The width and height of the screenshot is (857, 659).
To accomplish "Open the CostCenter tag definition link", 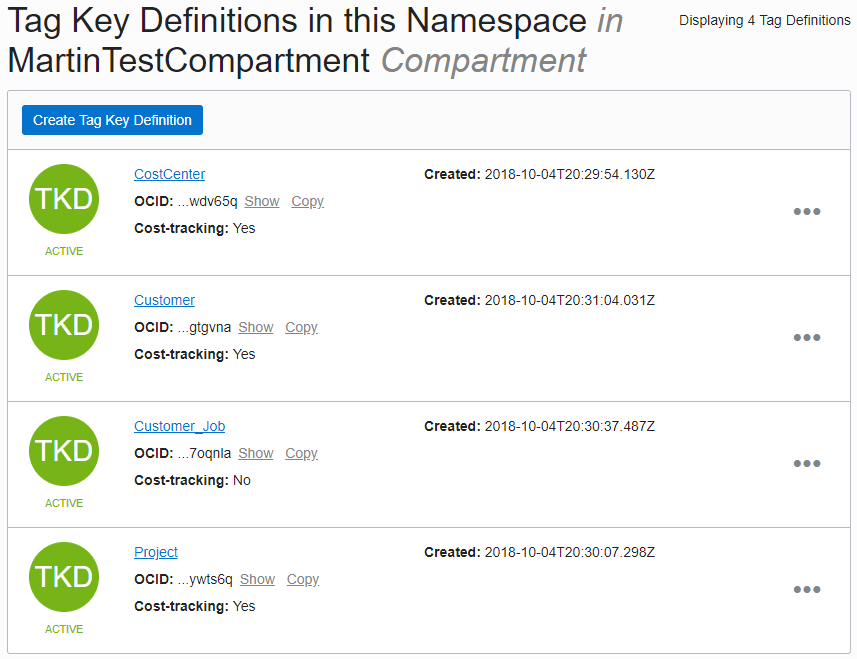I will (x=169, y=174).
